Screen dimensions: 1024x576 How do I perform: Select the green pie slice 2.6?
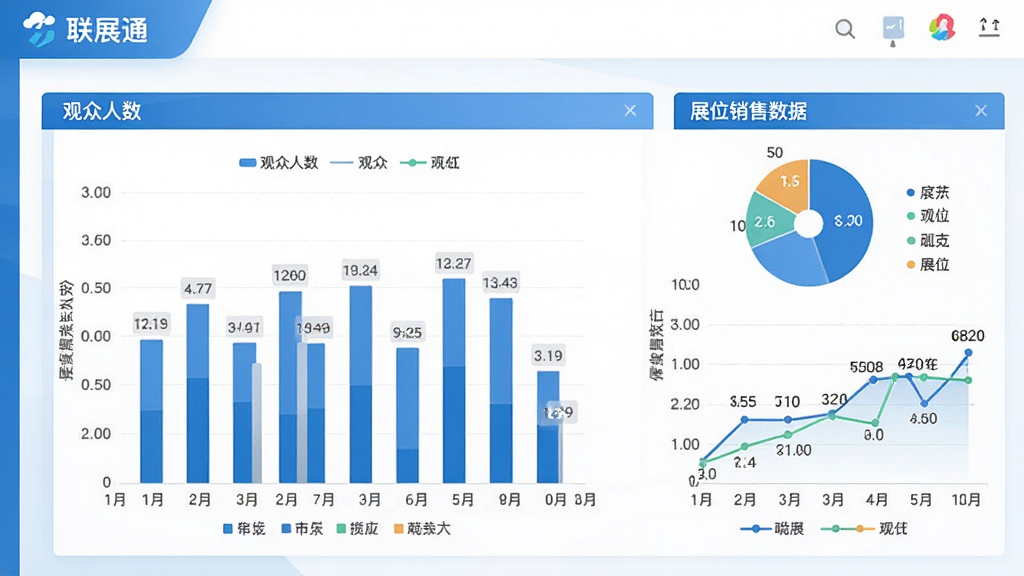(x=765, y=222)
